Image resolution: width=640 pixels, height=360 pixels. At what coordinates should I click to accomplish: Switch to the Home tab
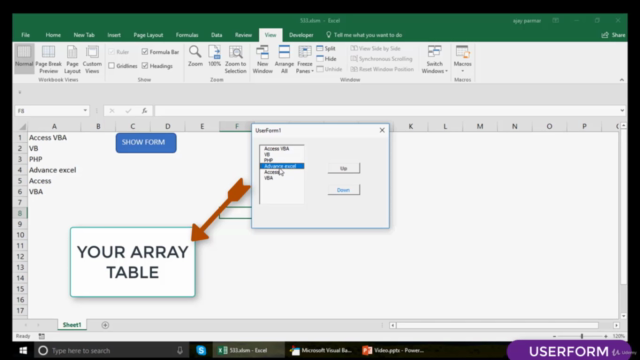point(53,35)
